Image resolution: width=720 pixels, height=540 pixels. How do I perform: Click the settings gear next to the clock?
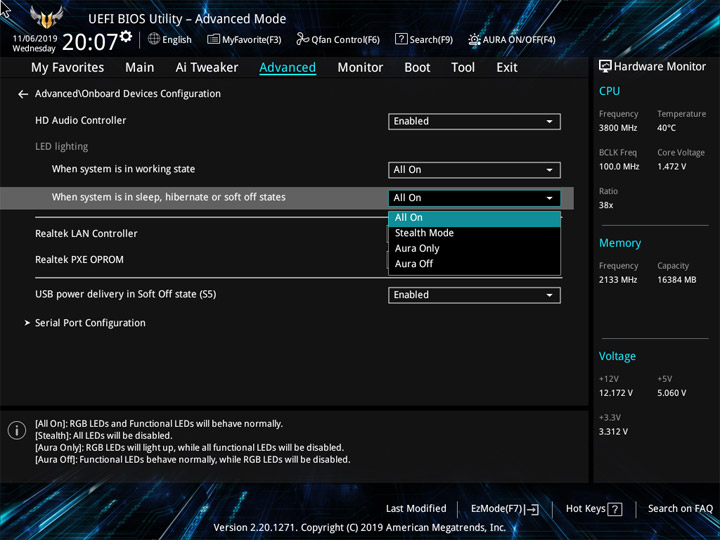pos(126,36)
